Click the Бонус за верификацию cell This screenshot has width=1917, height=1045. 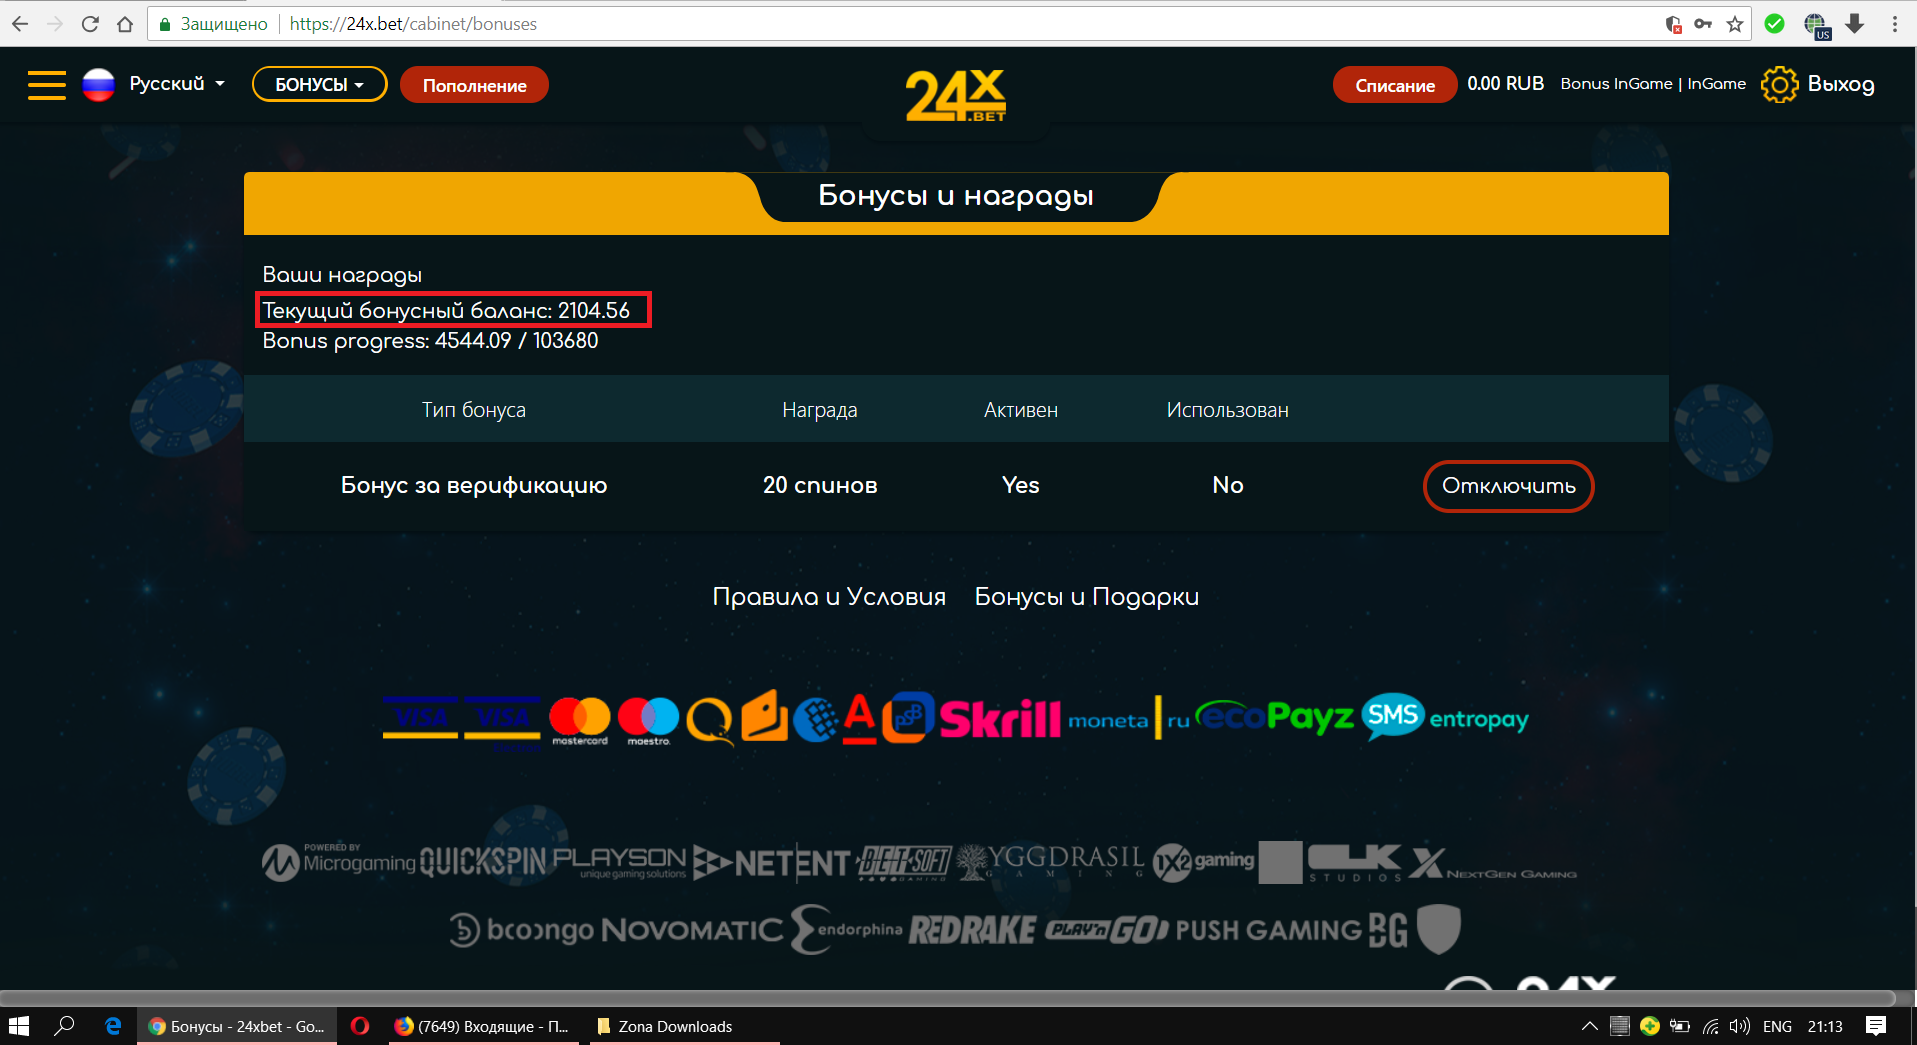pos(474,486)
